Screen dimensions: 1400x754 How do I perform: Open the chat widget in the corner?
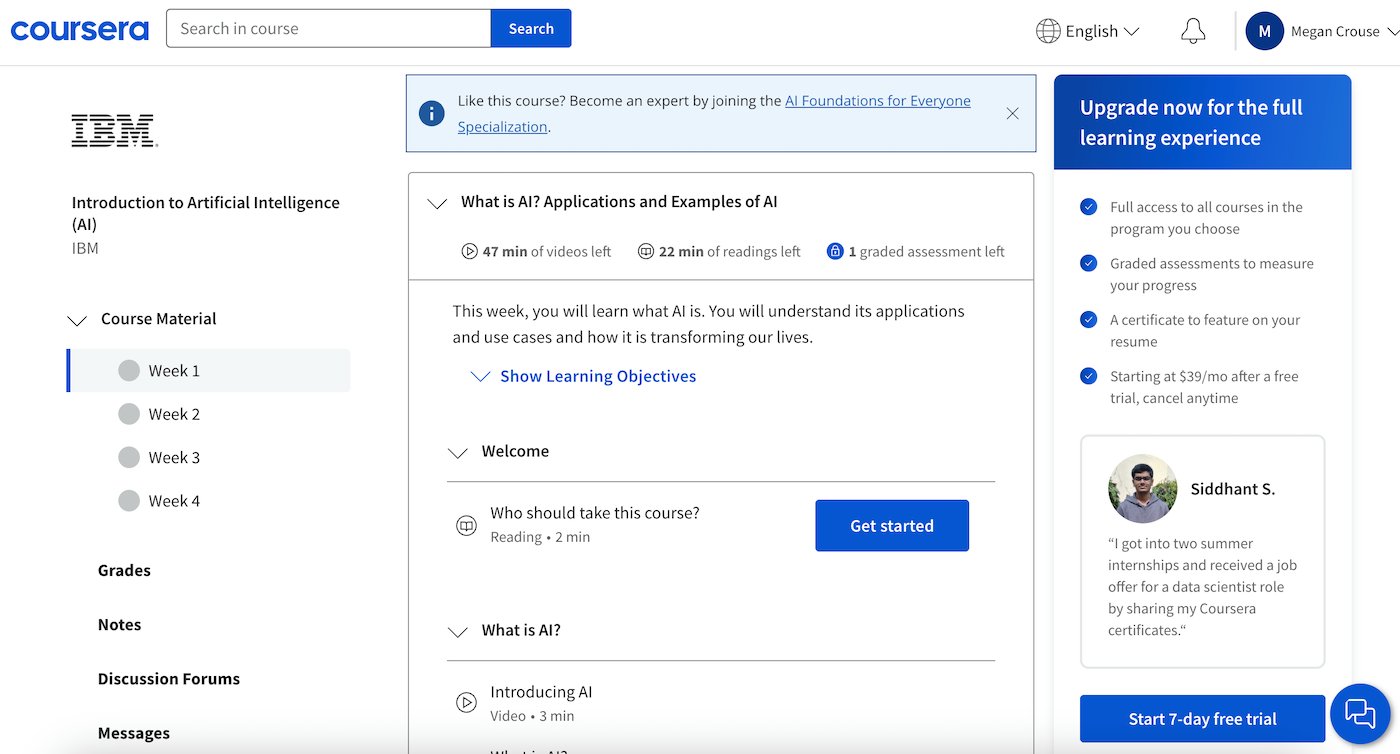[1360, 713]
